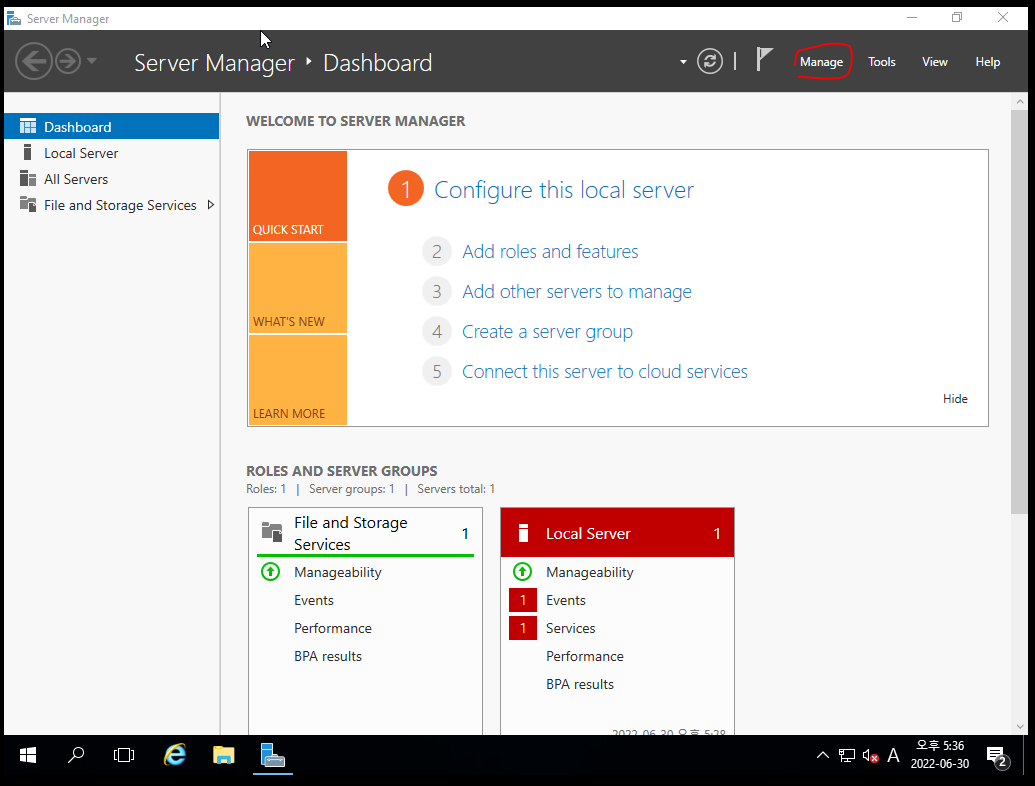Click the File and Storage Services tile icon
The height and width of the screenshot is (786, 1035).
tap(272, 531)
